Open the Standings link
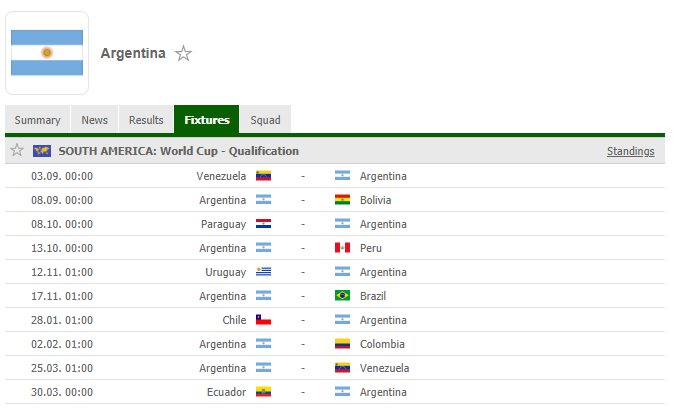This screenshot has height=418, width=679. click(x=630, y=151)
